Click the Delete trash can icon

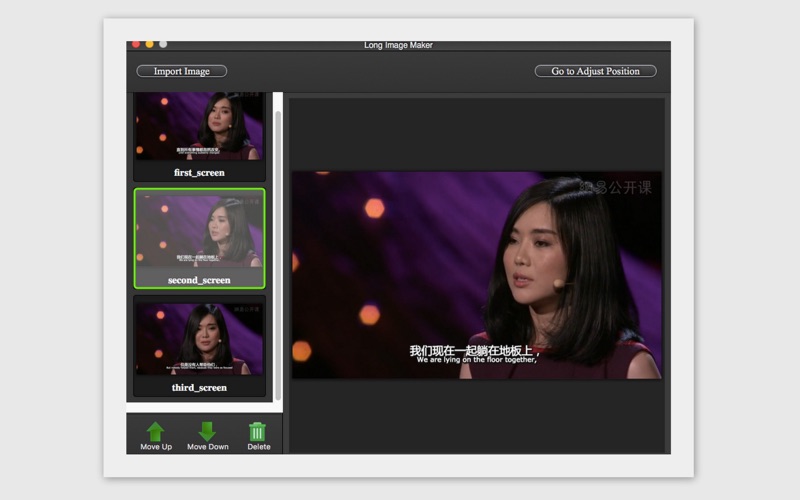257,432
